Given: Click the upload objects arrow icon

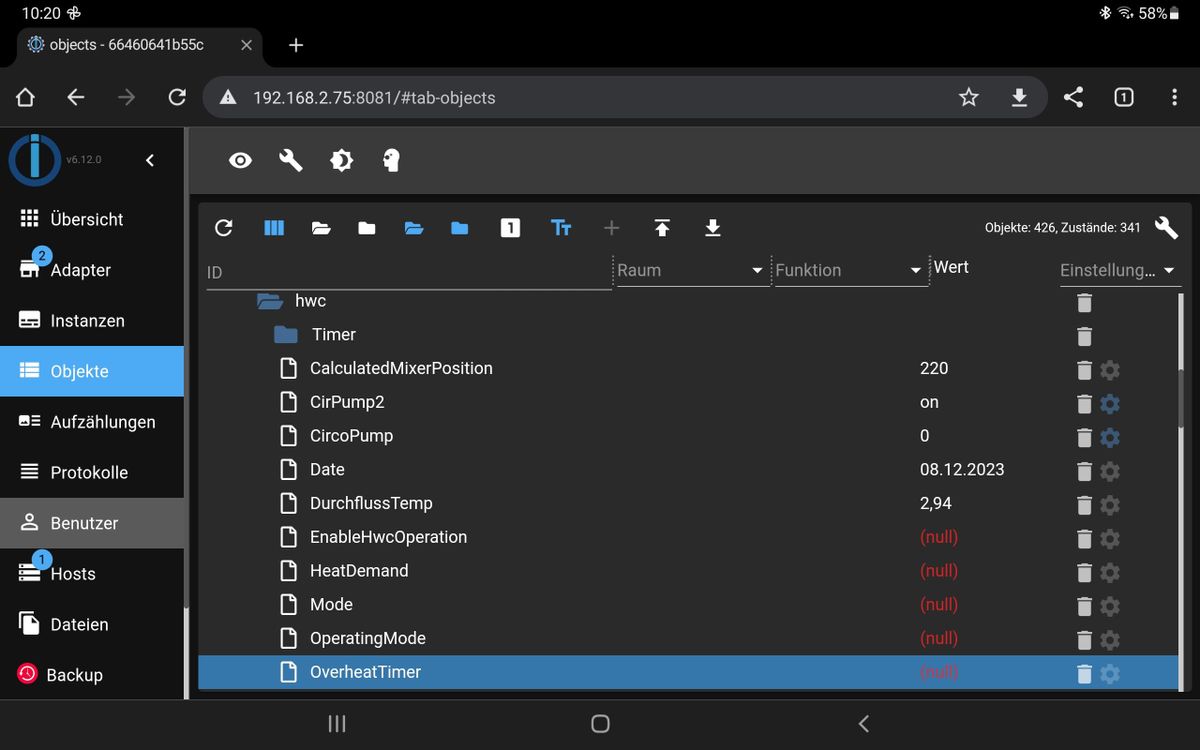Looking at the screenshot, I should [x=662, y=228].
